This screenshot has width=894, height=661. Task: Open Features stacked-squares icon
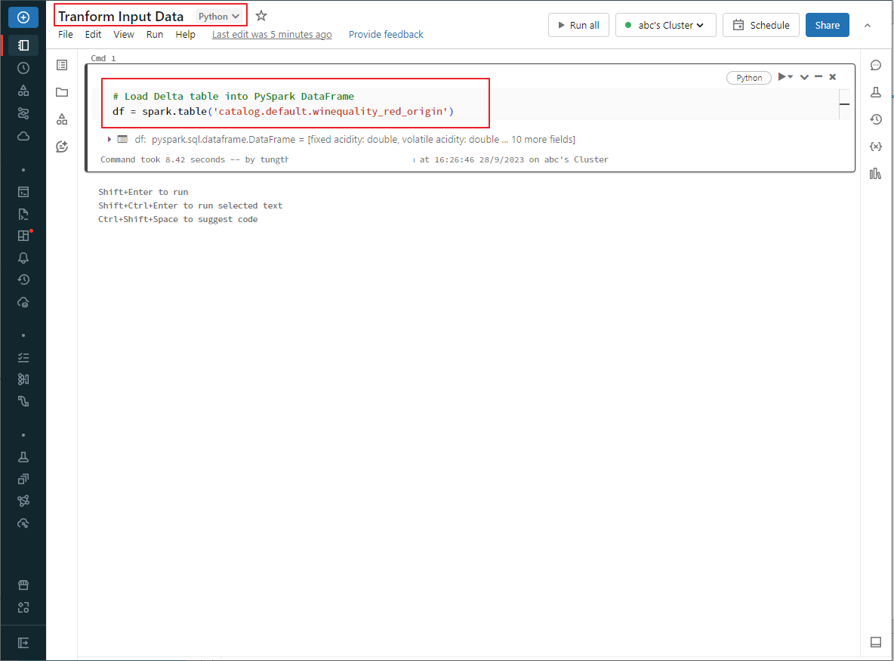(23, 479)
